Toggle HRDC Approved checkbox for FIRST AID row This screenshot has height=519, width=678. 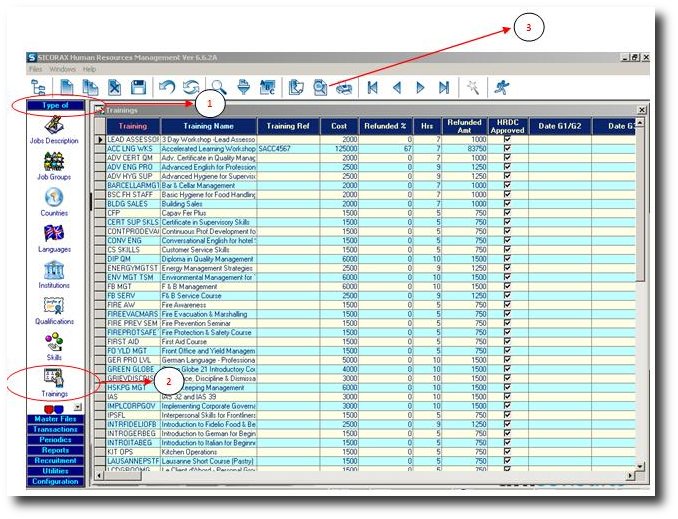(x=508, y=341)
